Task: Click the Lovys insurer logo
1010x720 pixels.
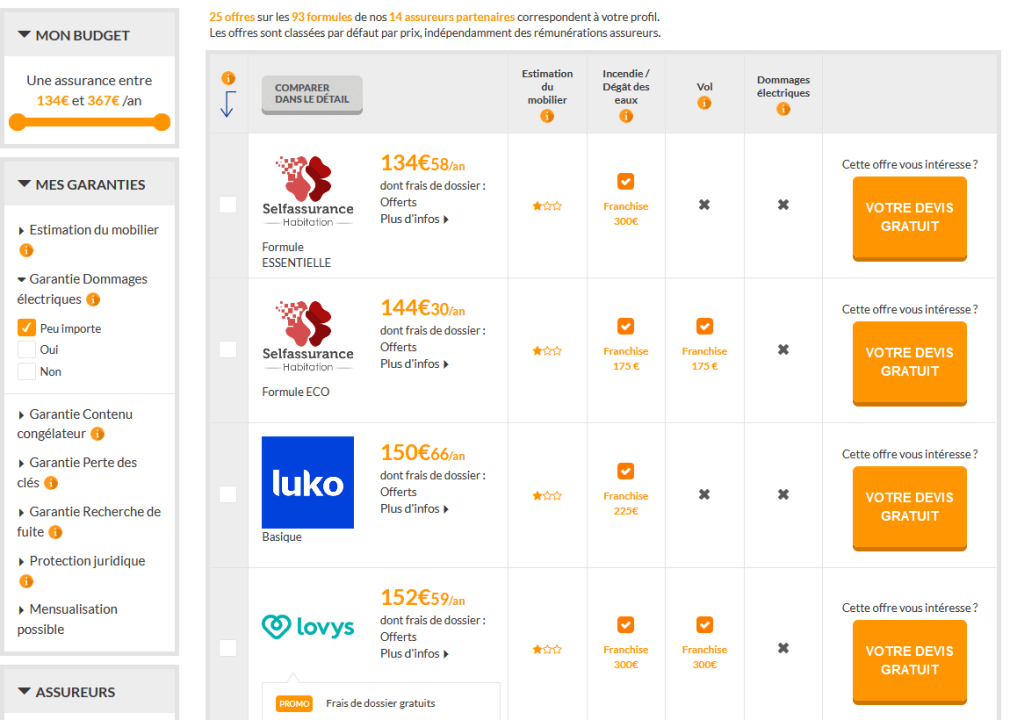Action: point(307,627)
